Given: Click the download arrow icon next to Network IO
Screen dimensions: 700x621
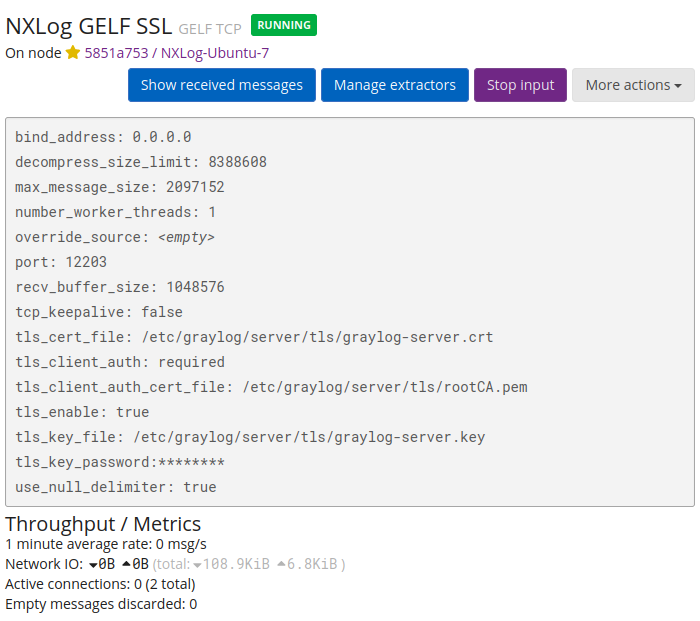Looking at the screenshot, I should pos(93,564).
